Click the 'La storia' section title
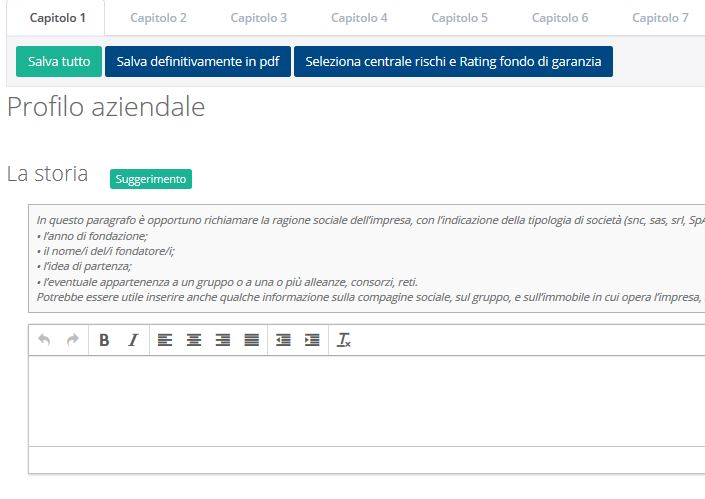 point(47,174)
